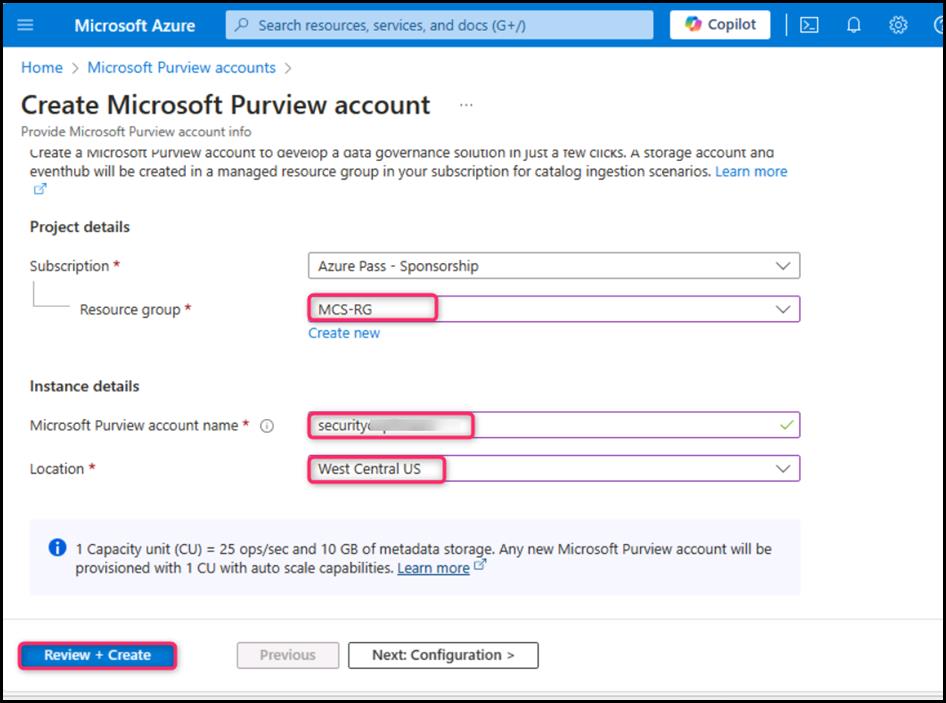Expand the Subscription dropdown
Image resolution: width=946 pixels, height=703 pixels.
point(781,266)
